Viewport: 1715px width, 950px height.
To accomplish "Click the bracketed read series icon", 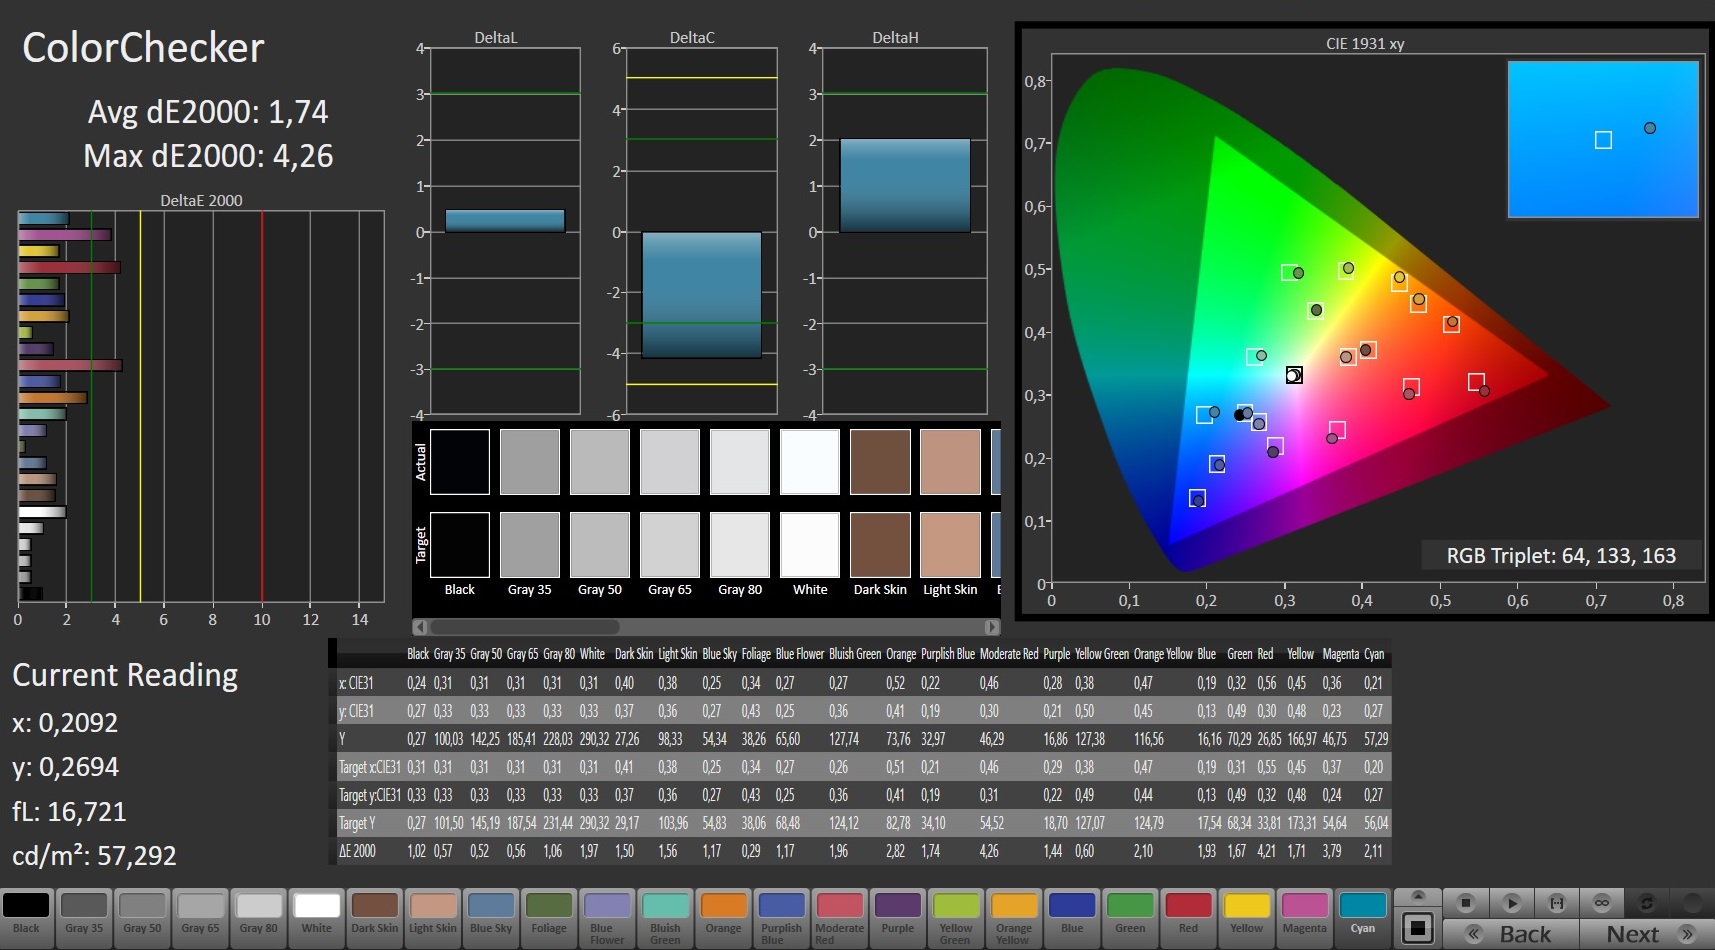I will click(x=1556, y=903).
